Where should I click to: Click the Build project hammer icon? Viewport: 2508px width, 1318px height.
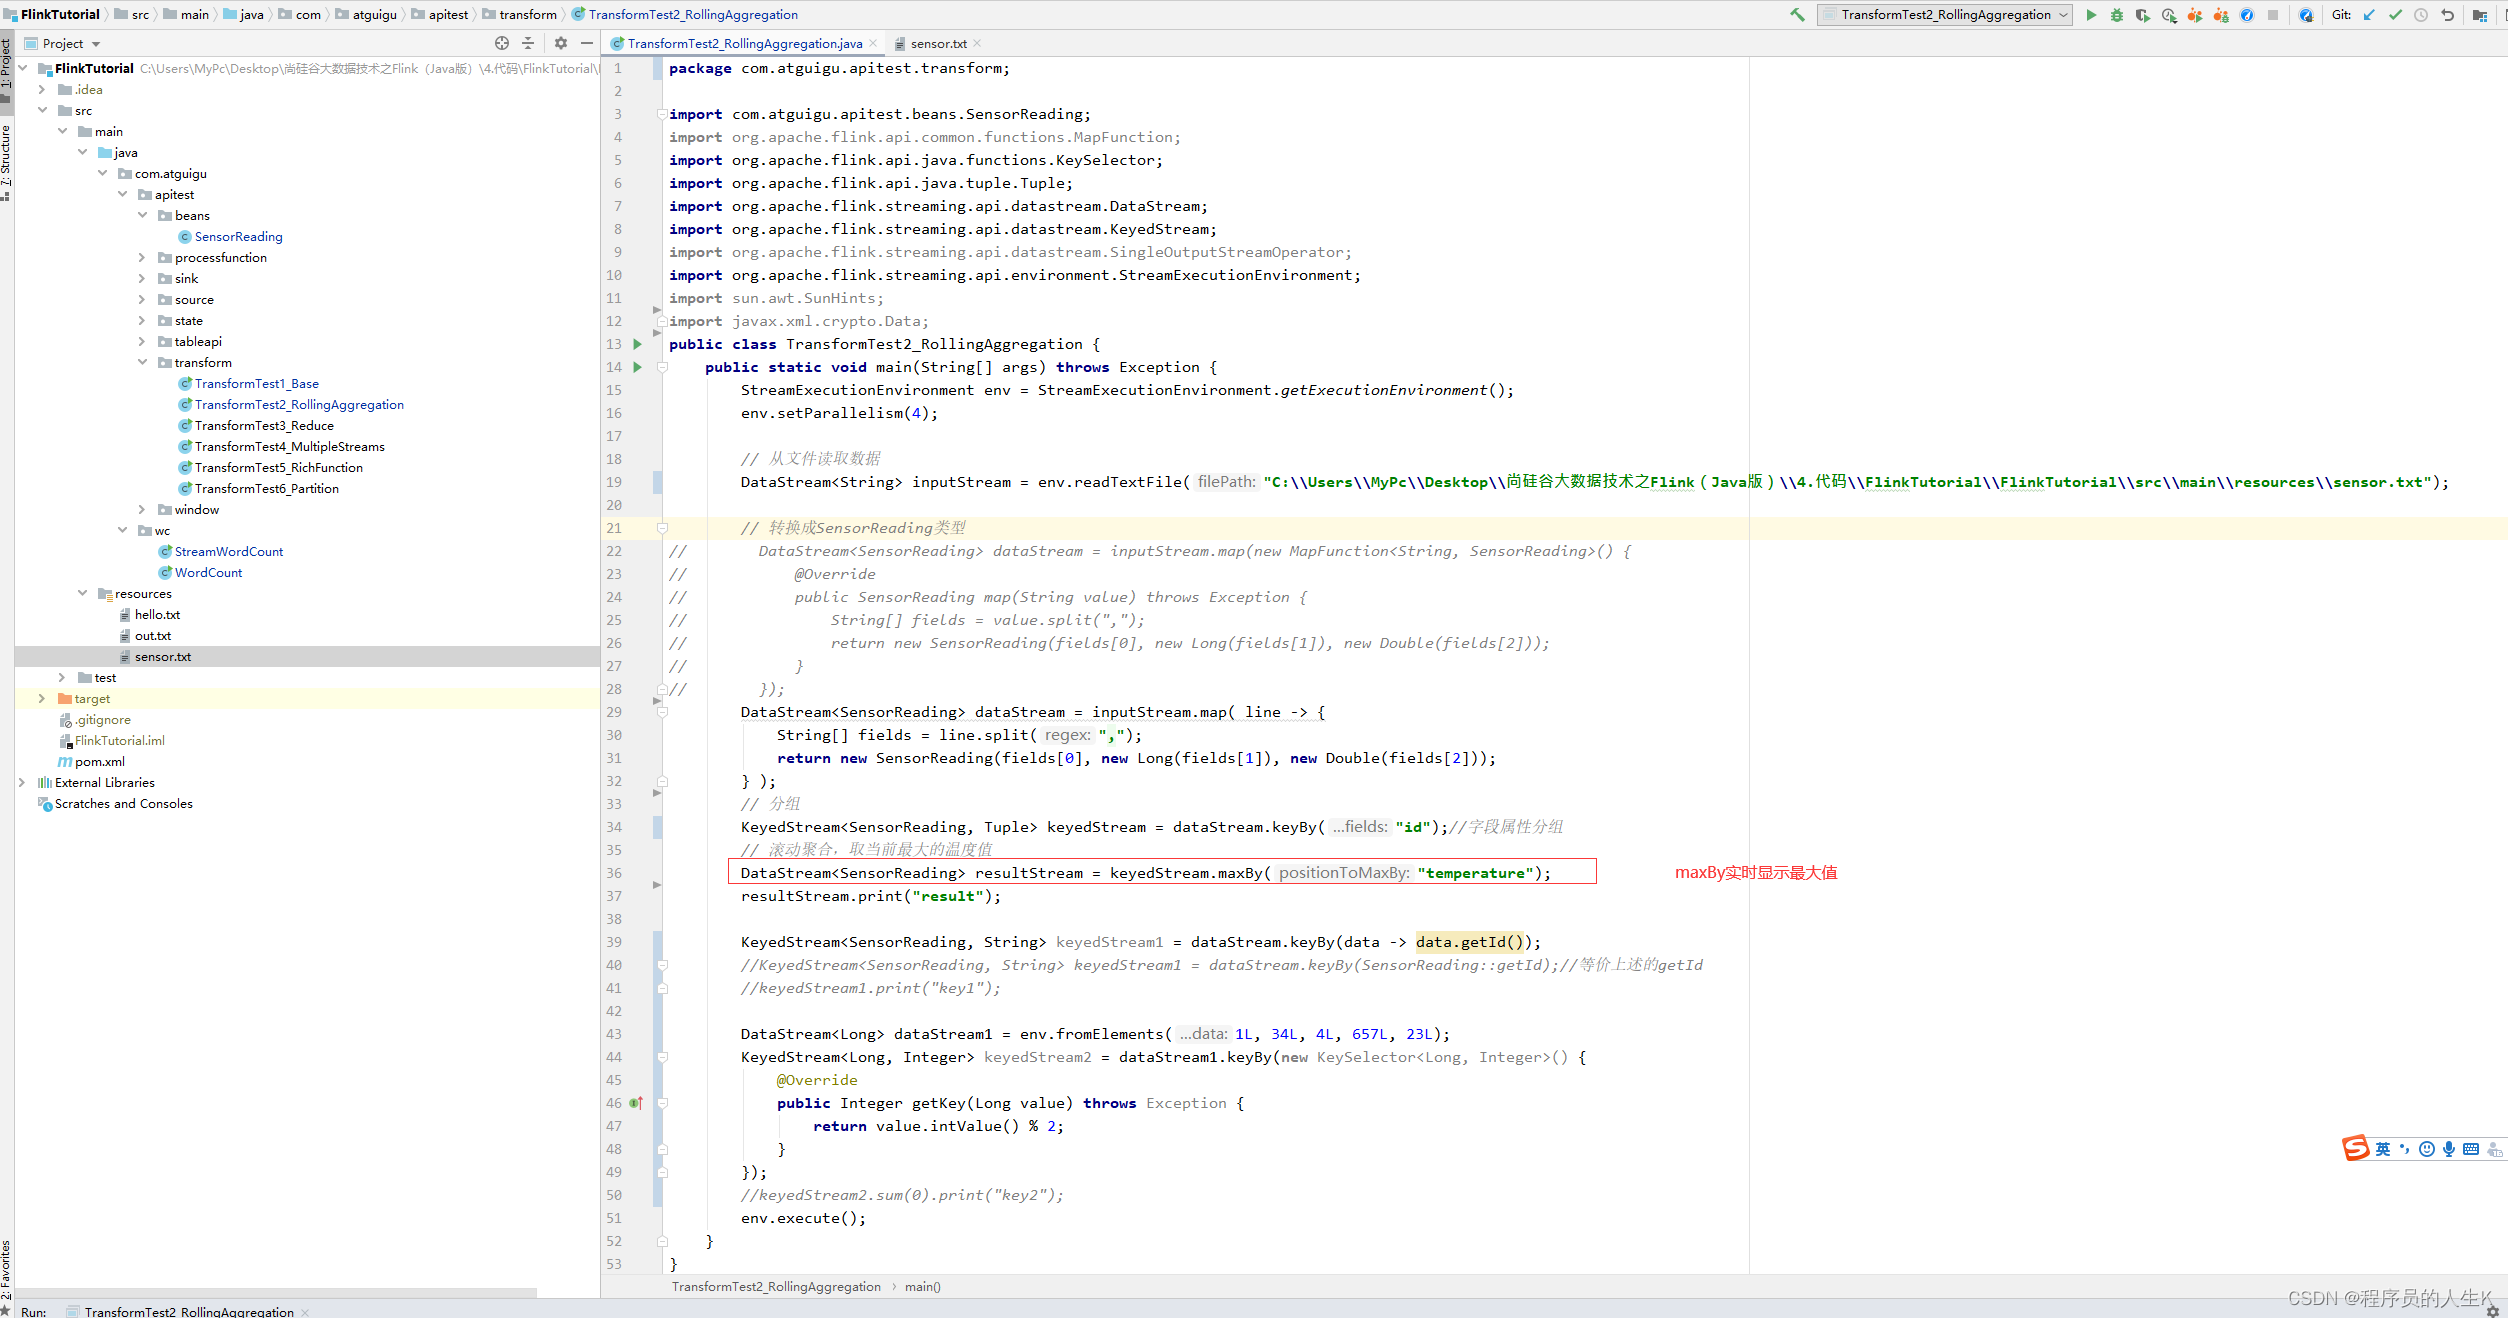point(1797,15)
